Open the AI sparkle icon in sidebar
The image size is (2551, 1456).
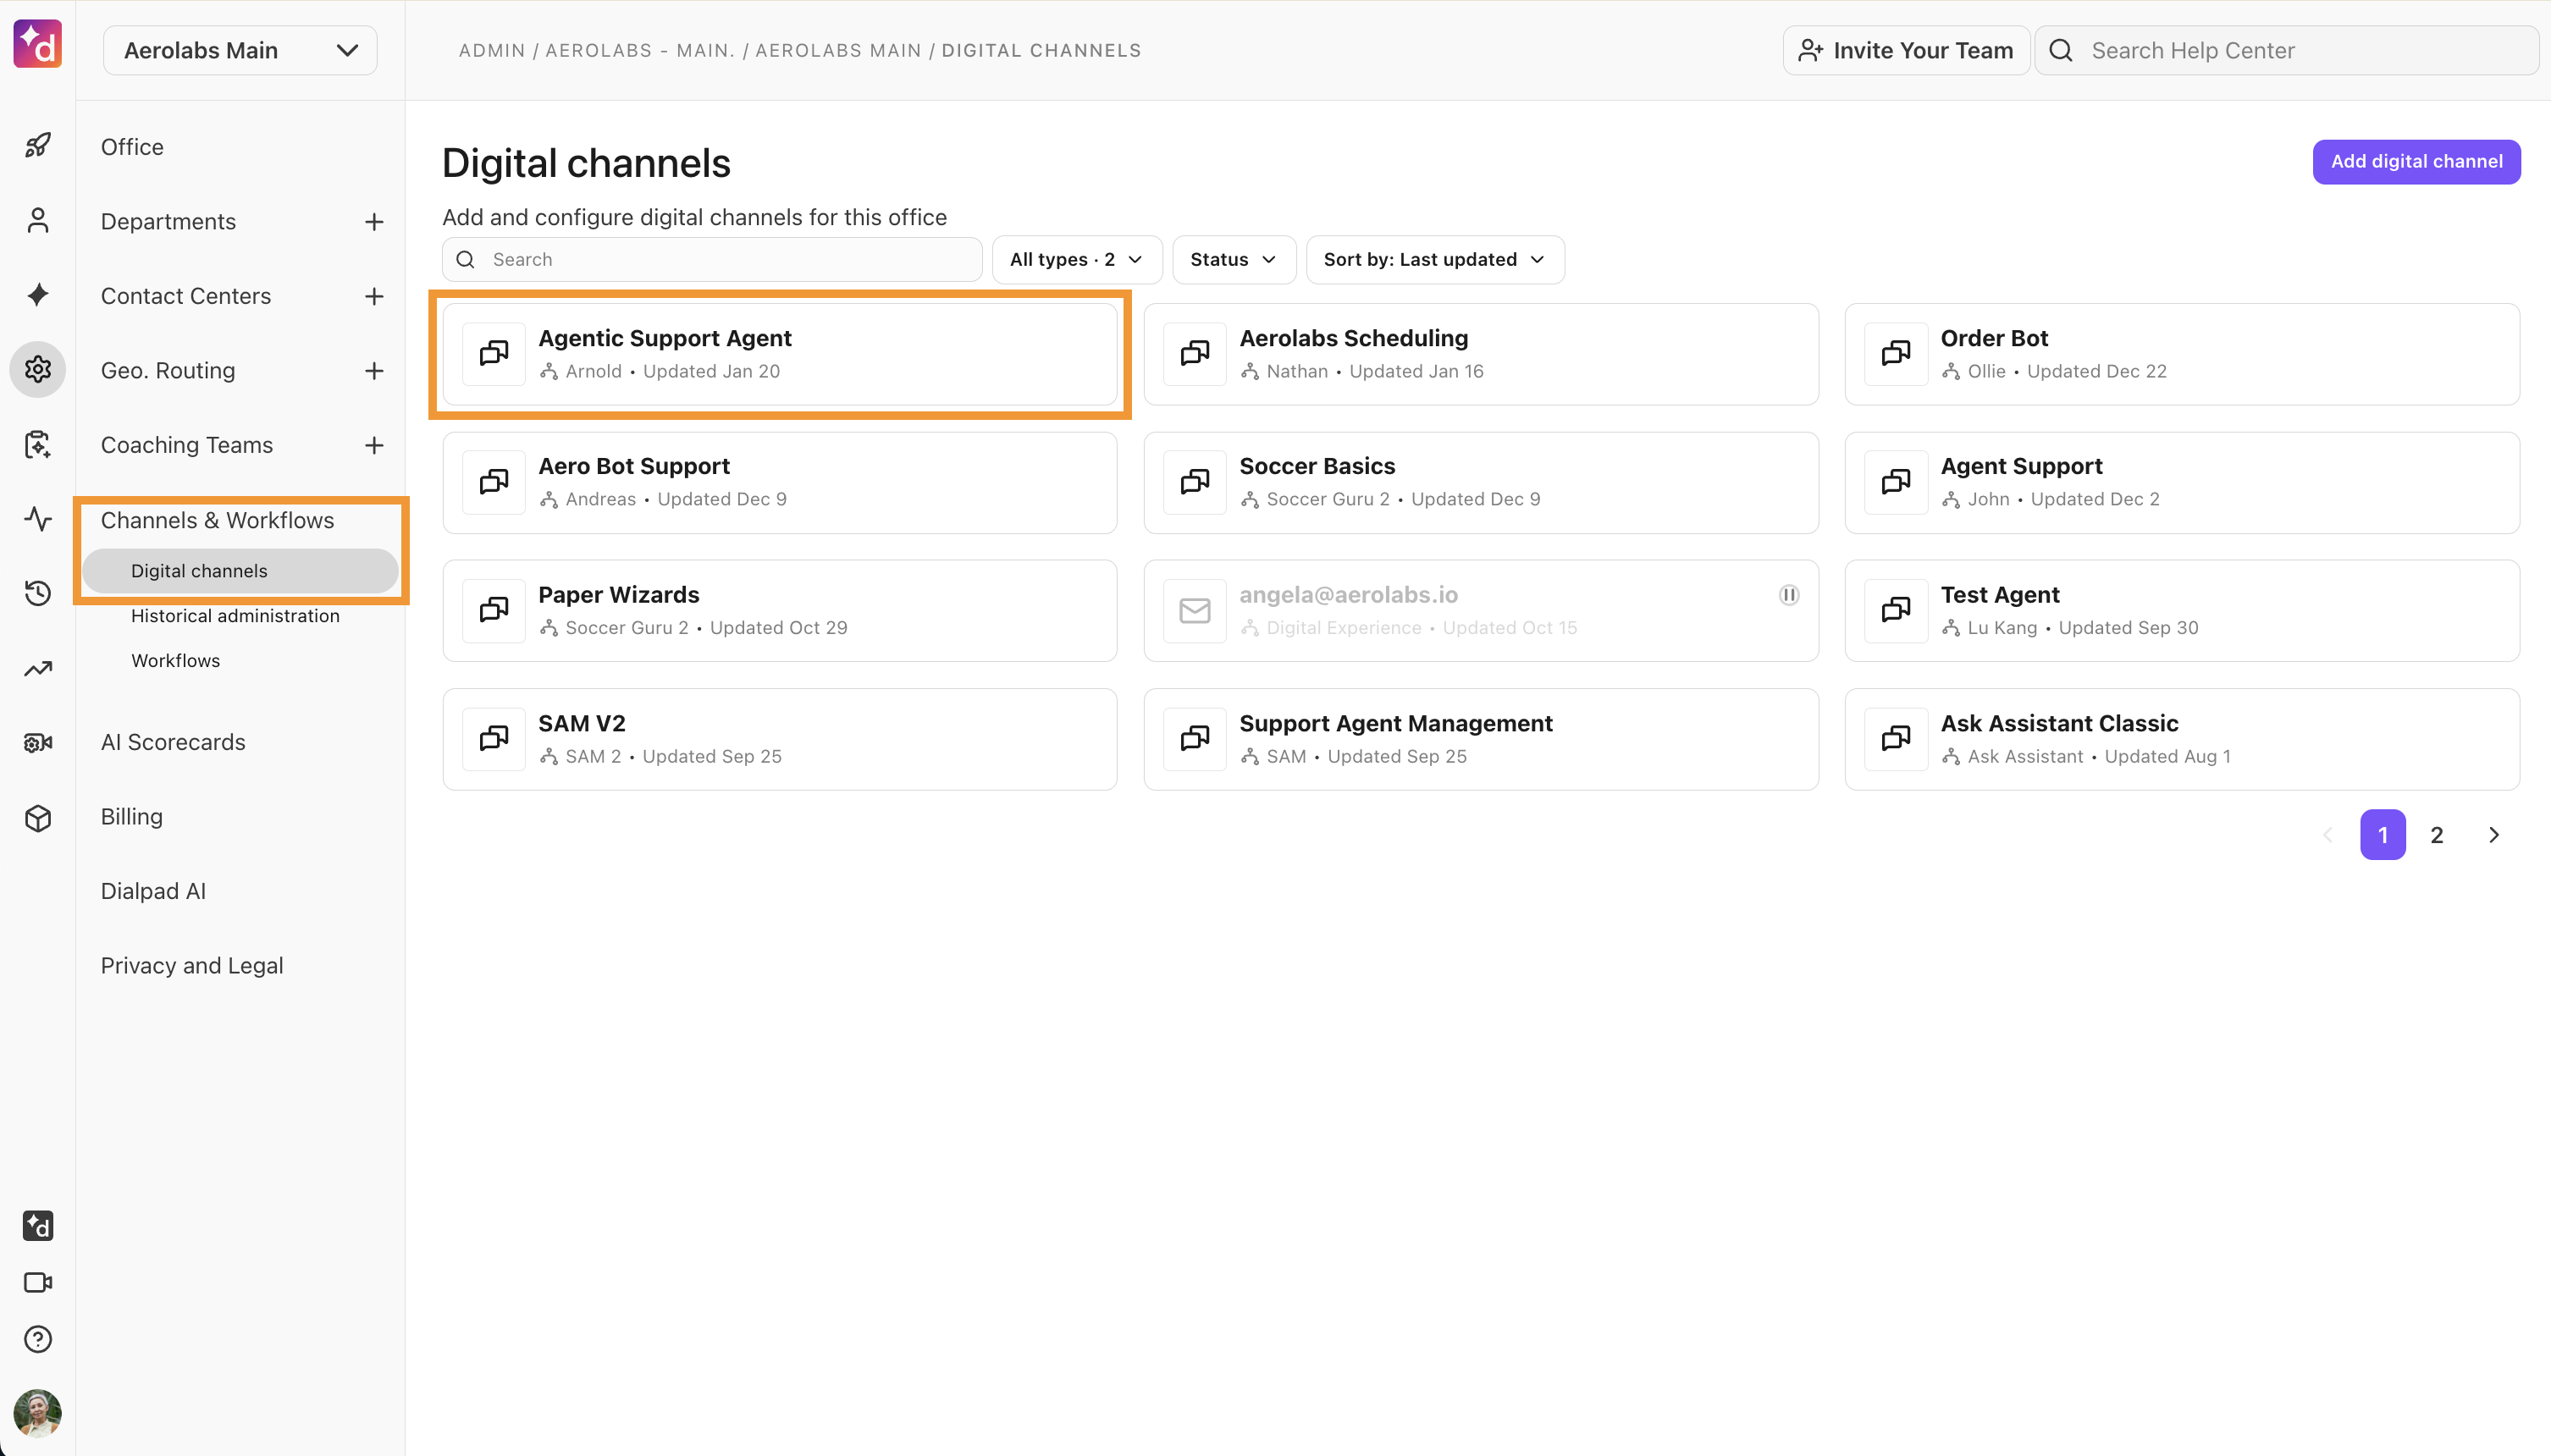coord(38,295)
